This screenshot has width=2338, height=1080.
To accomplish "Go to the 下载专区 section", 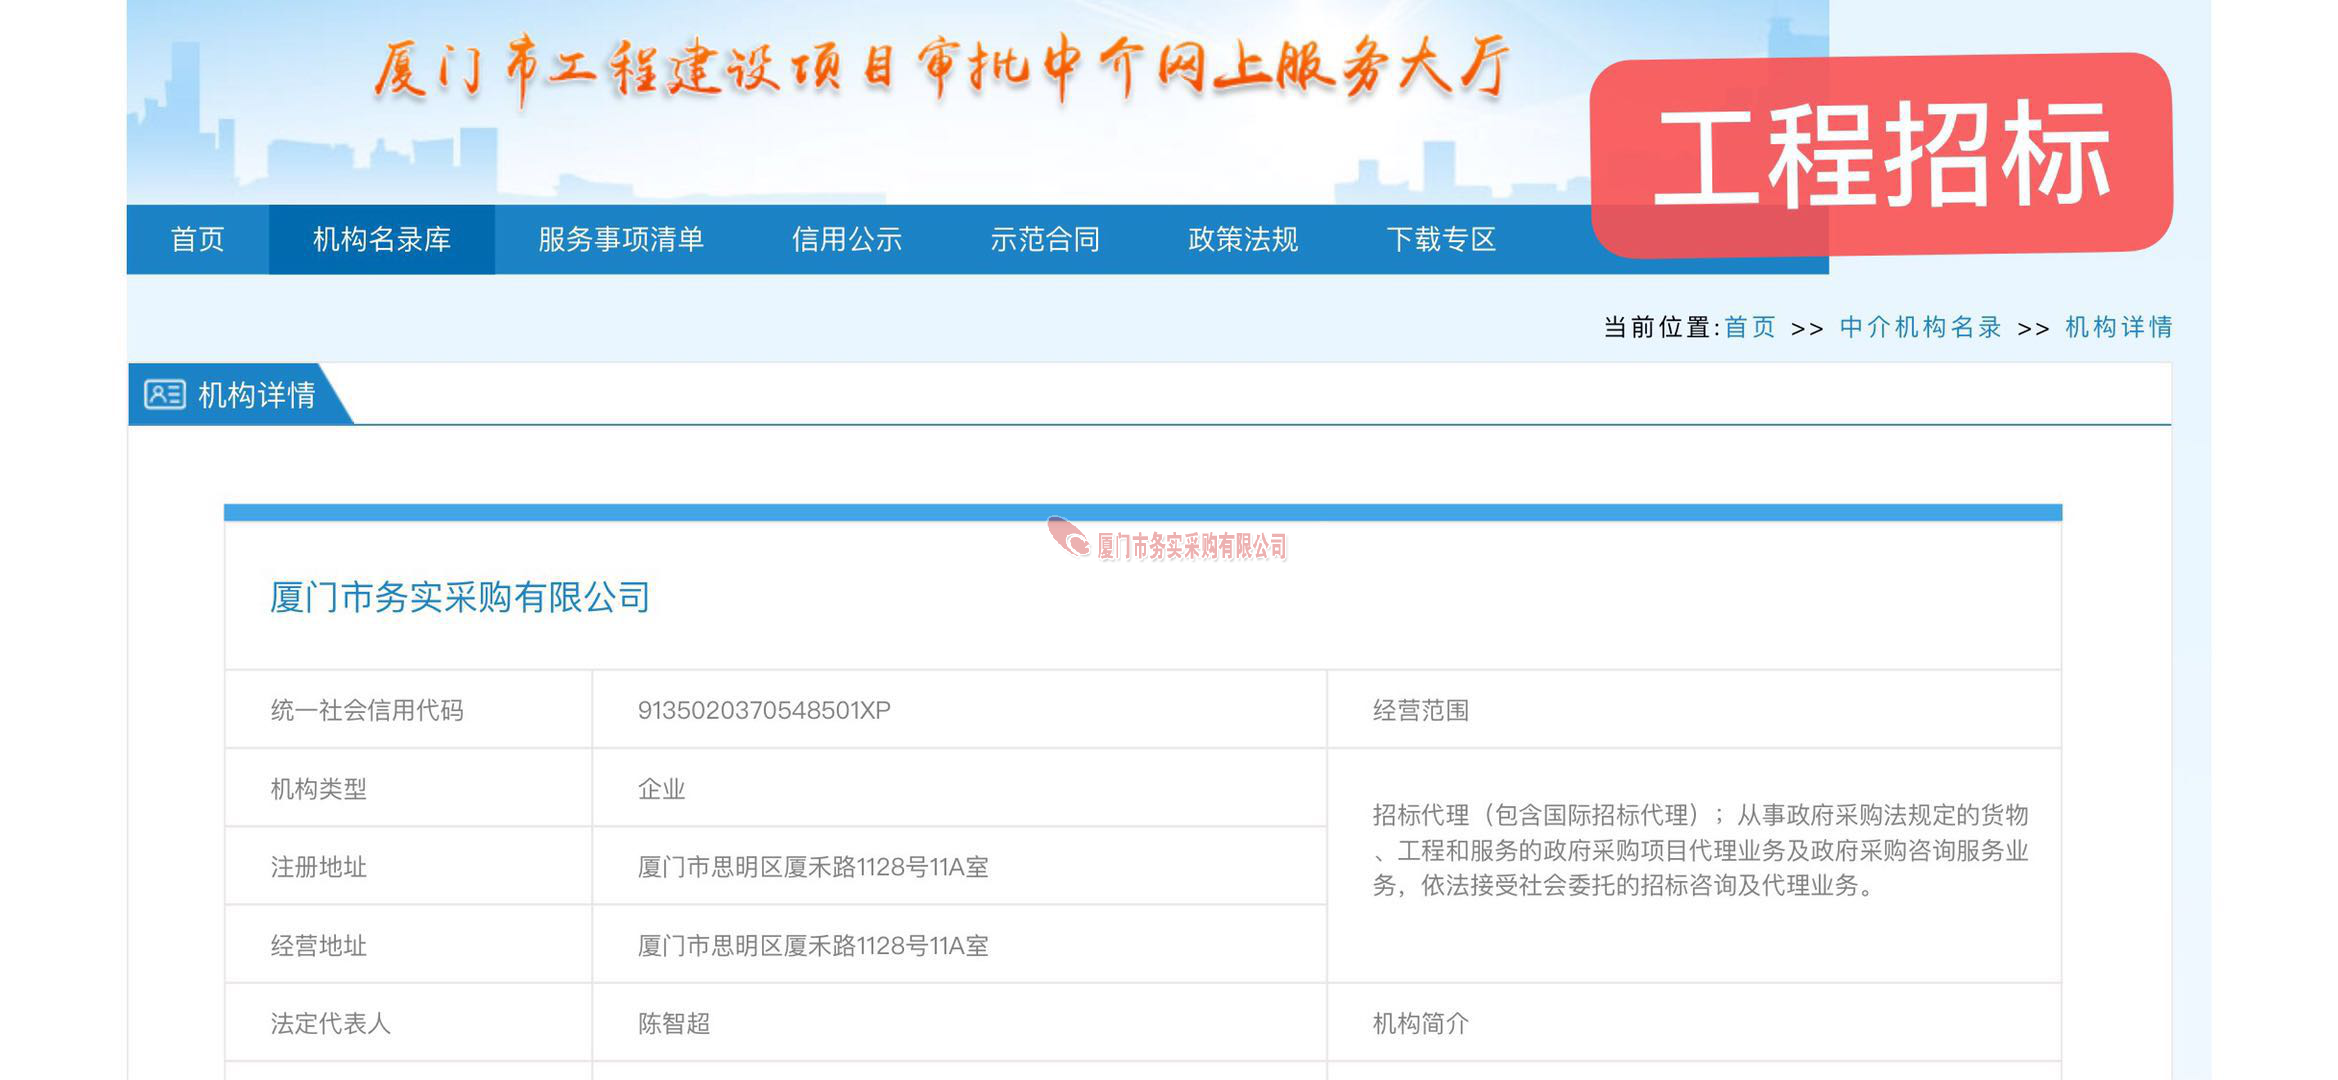I will click(1440, 240).
